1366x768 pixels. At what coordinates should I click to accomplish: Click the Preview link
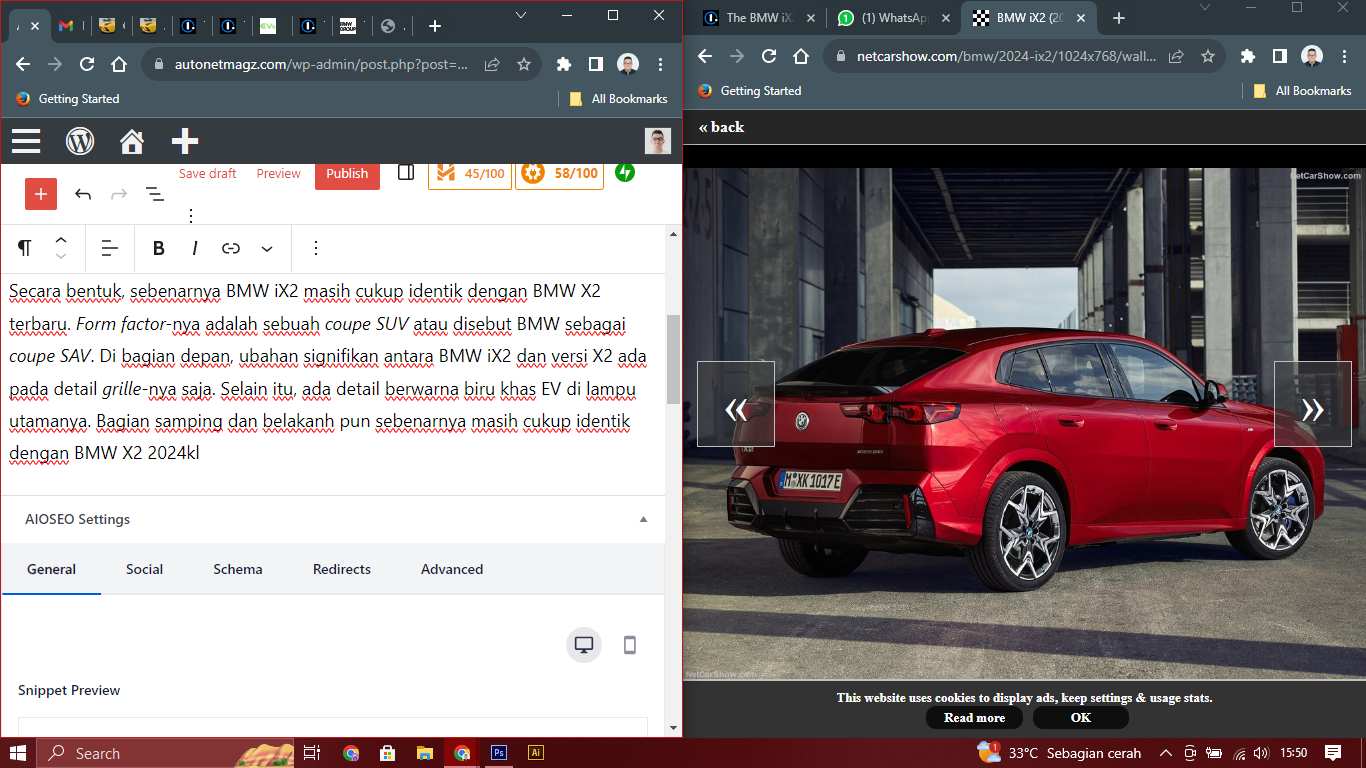coord(278,173)
